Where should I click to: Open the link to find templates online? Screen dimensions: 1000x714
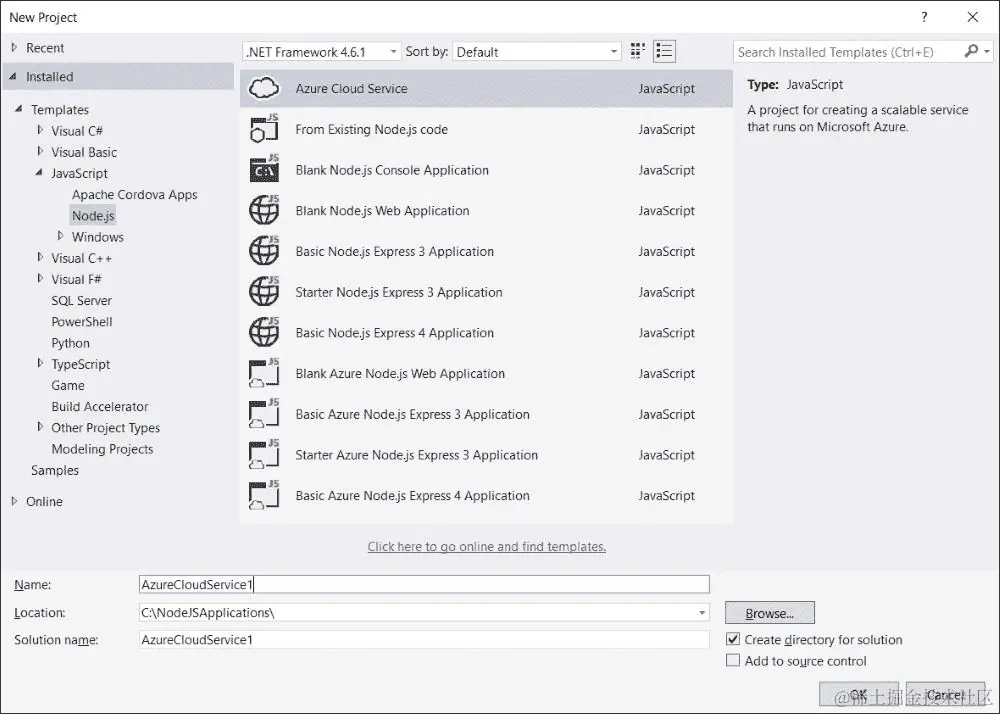click(487, 546)
